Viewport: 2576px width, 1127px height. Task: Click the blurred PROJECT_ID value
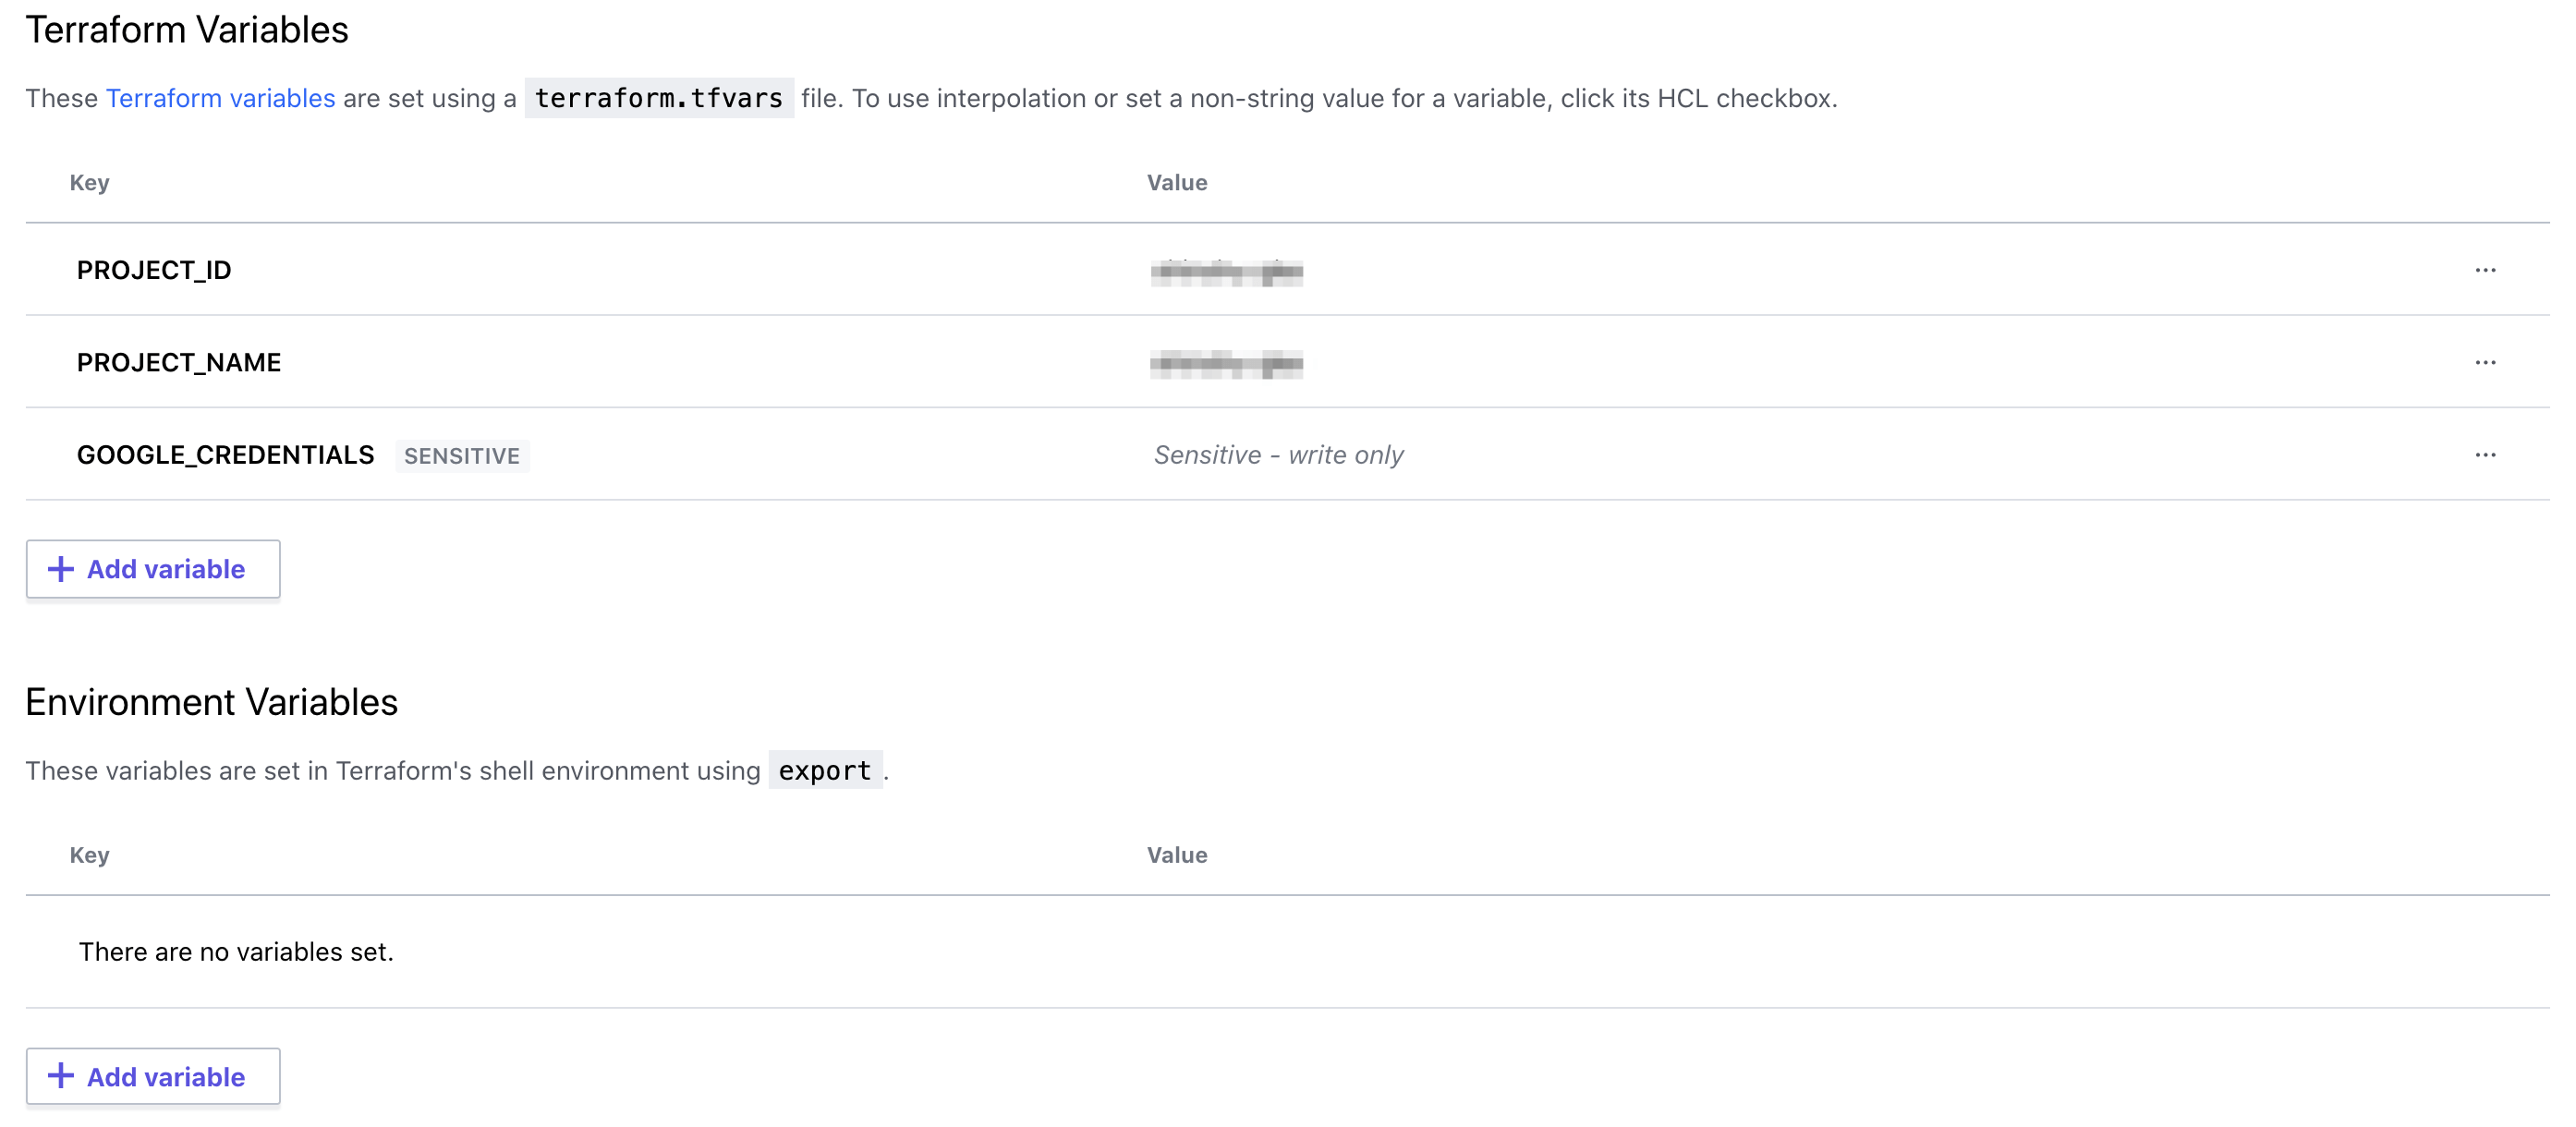point(1226,271)
